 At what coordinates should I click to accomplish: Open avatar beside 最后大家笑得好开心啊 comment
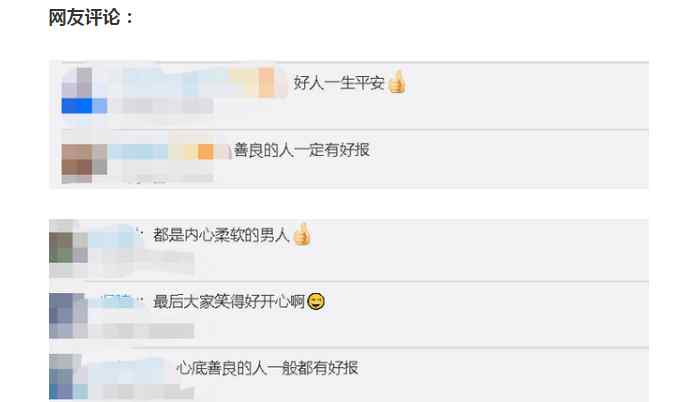pyautogui.click(x=68, y=315)
